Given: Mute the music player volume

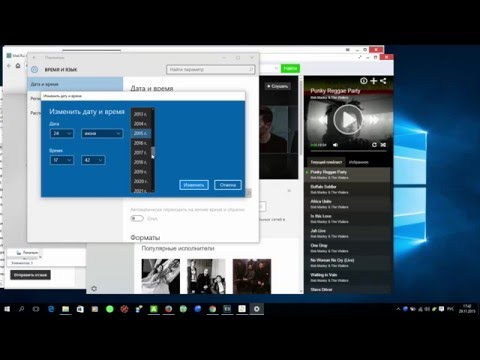Looking at the screenshot, I should click(335, 145).
